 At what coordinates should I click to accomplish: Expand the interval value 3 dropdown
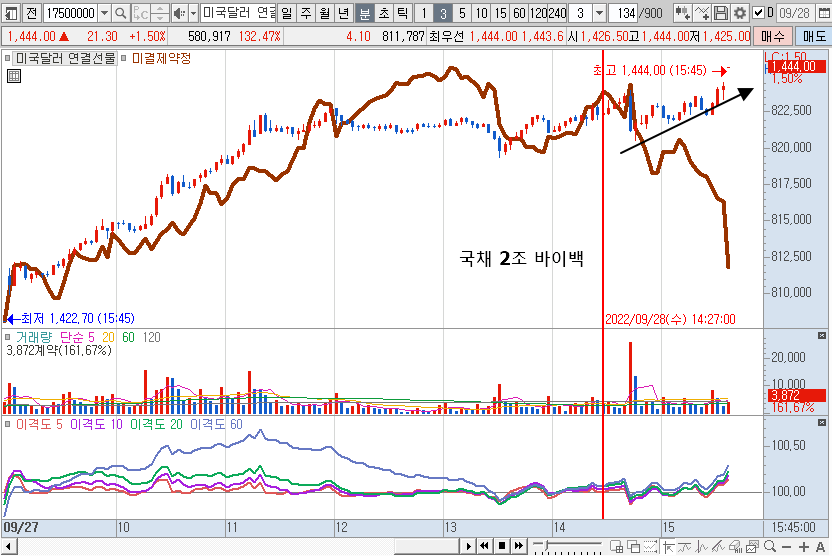[x=599, y=13]
